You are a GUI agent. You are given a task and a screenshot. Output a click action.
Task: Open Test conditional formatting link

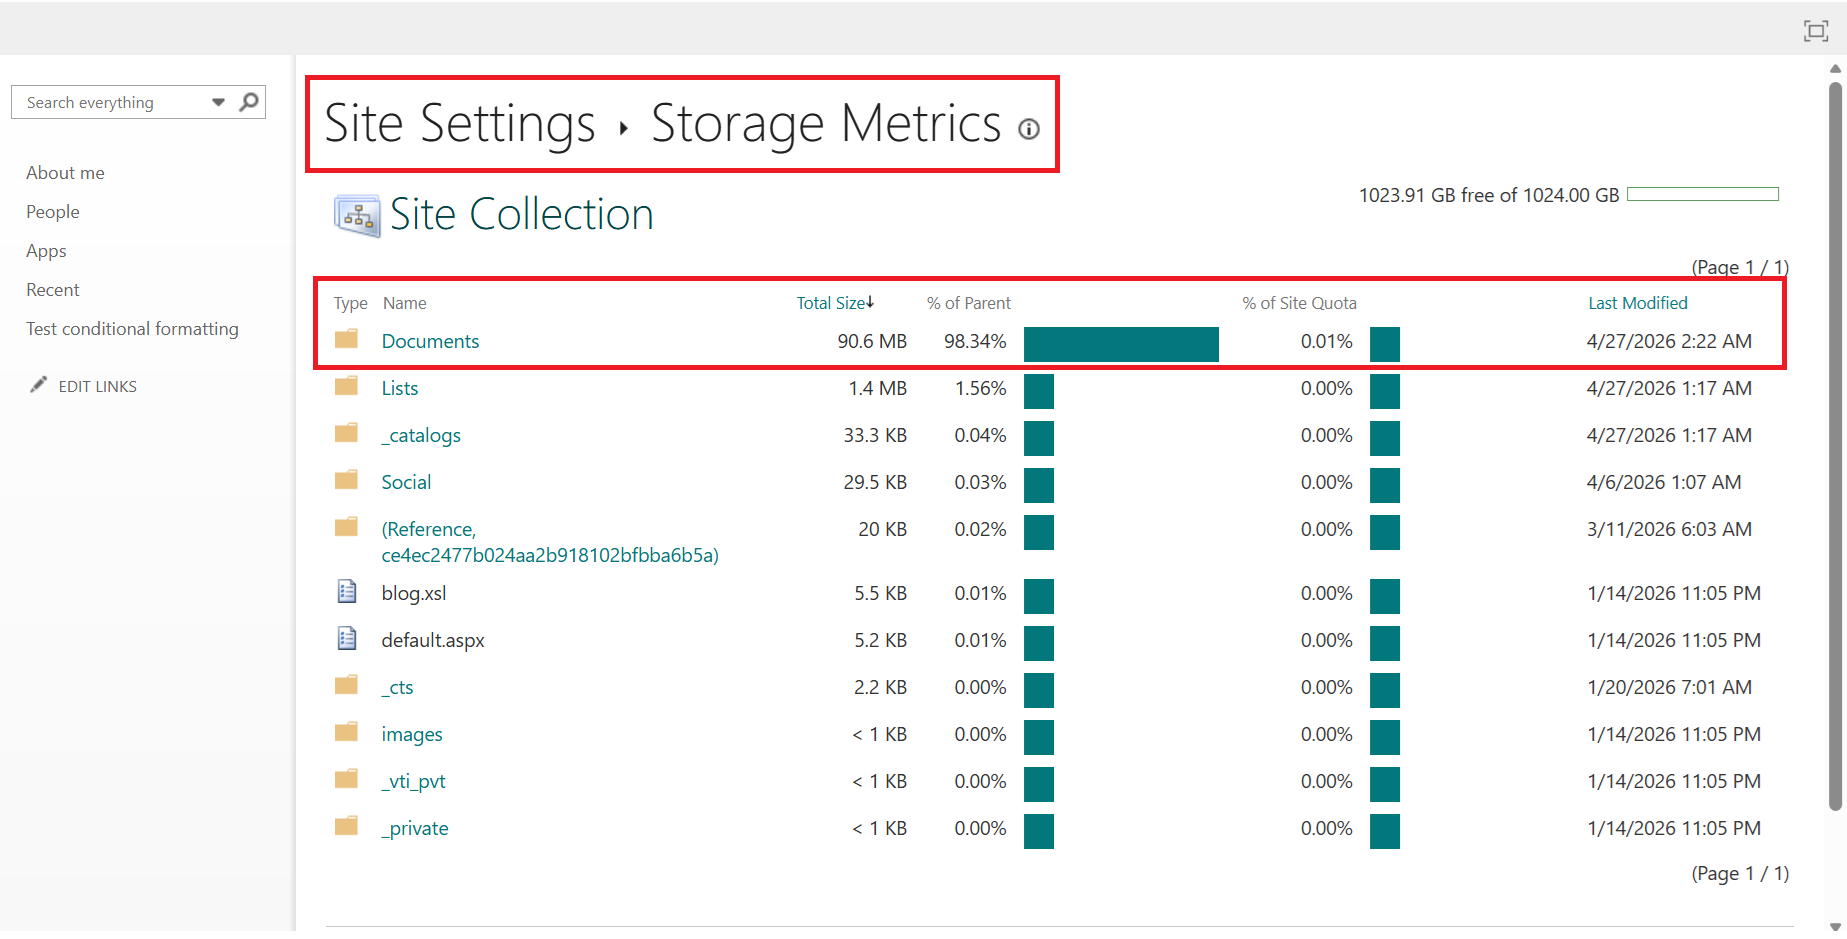(132, 329)
